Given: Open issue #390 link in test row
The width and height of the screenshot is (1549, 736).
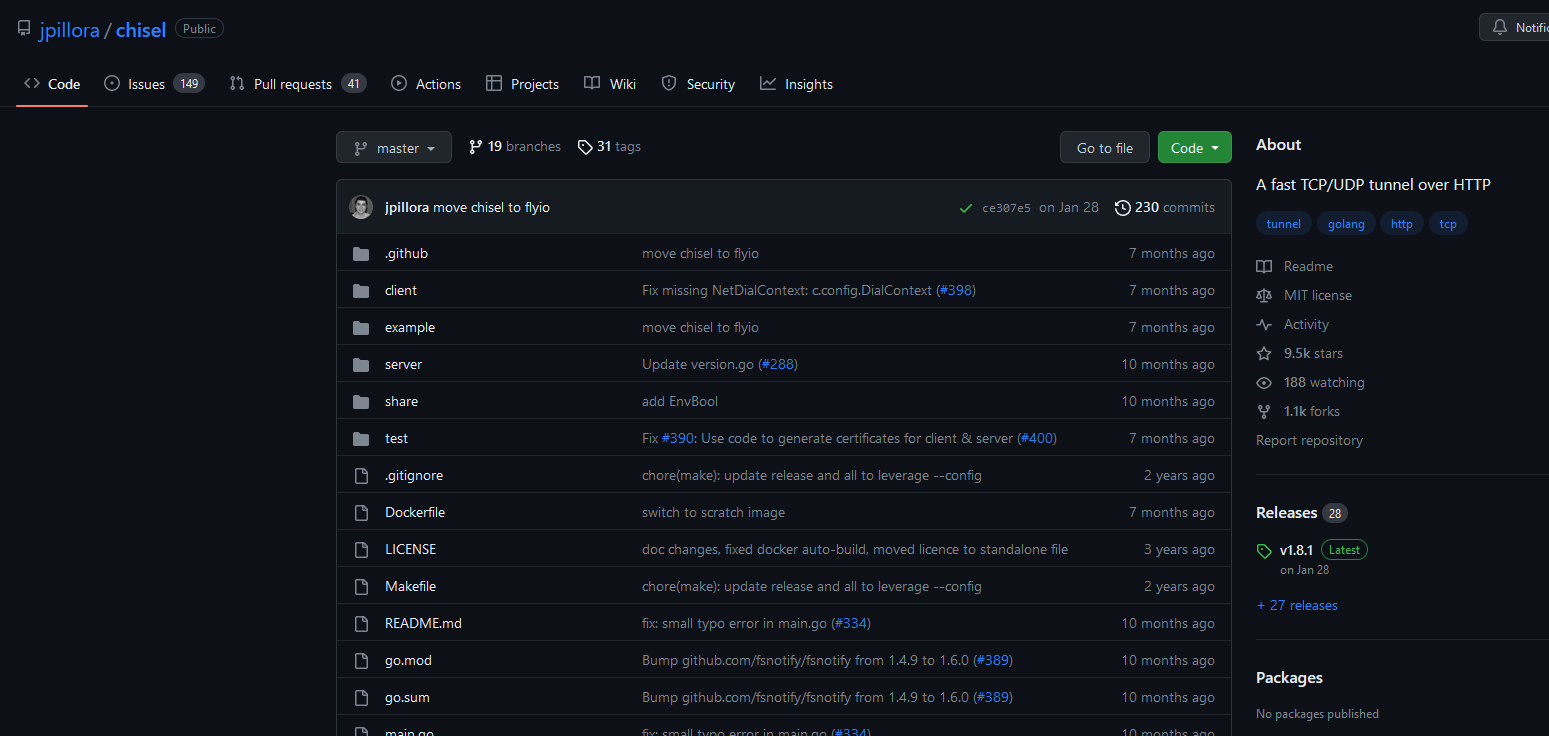Looking at the screenshot, I should [678, 439].
